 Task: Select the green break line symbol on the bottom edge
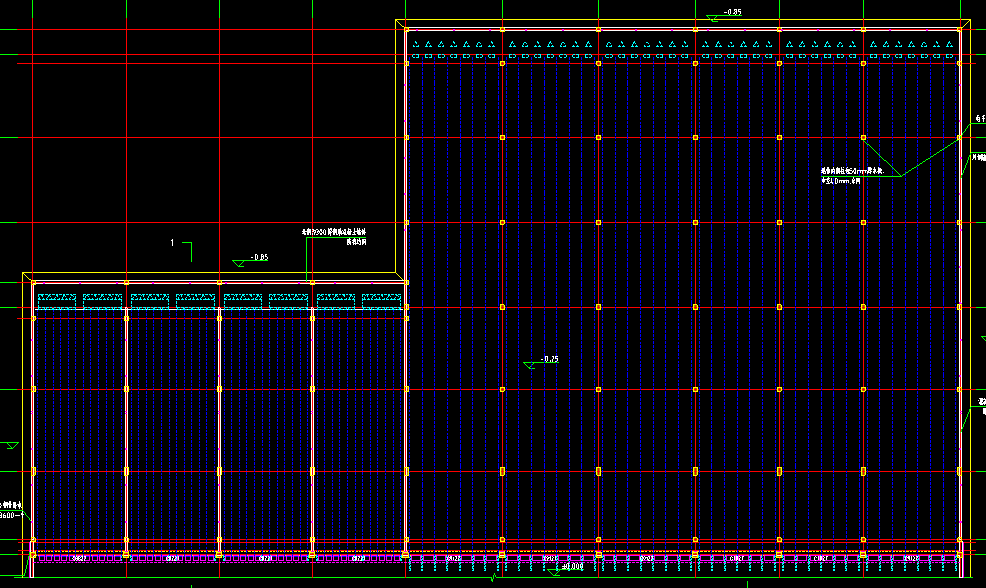point(494,577)
